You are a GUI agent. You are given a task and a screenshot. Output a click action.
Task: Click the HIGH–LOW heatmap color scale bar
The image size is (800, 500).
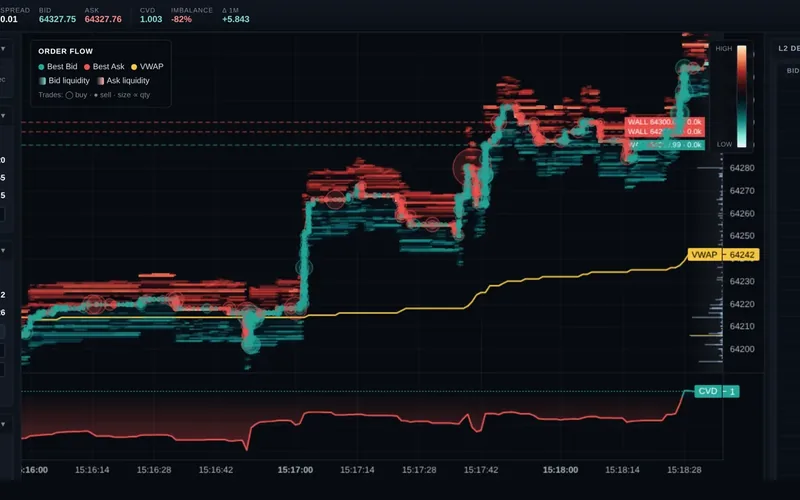741,96
